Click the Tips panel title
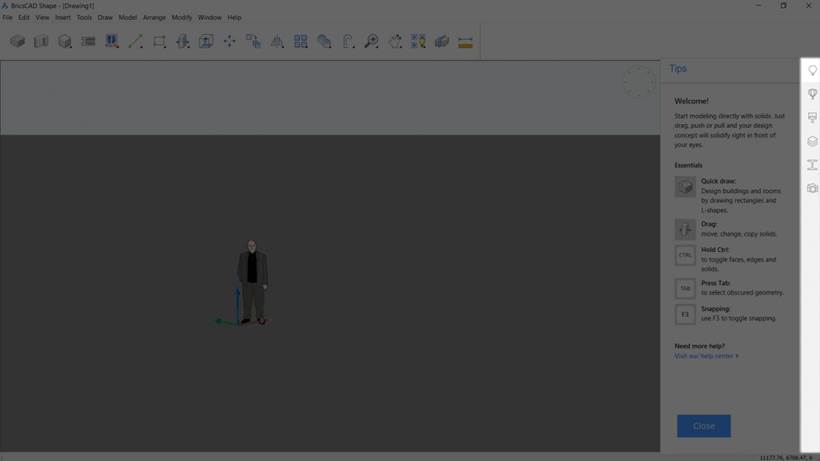The image size is (820, 461). pyautogui.click(x=678, y=69)
